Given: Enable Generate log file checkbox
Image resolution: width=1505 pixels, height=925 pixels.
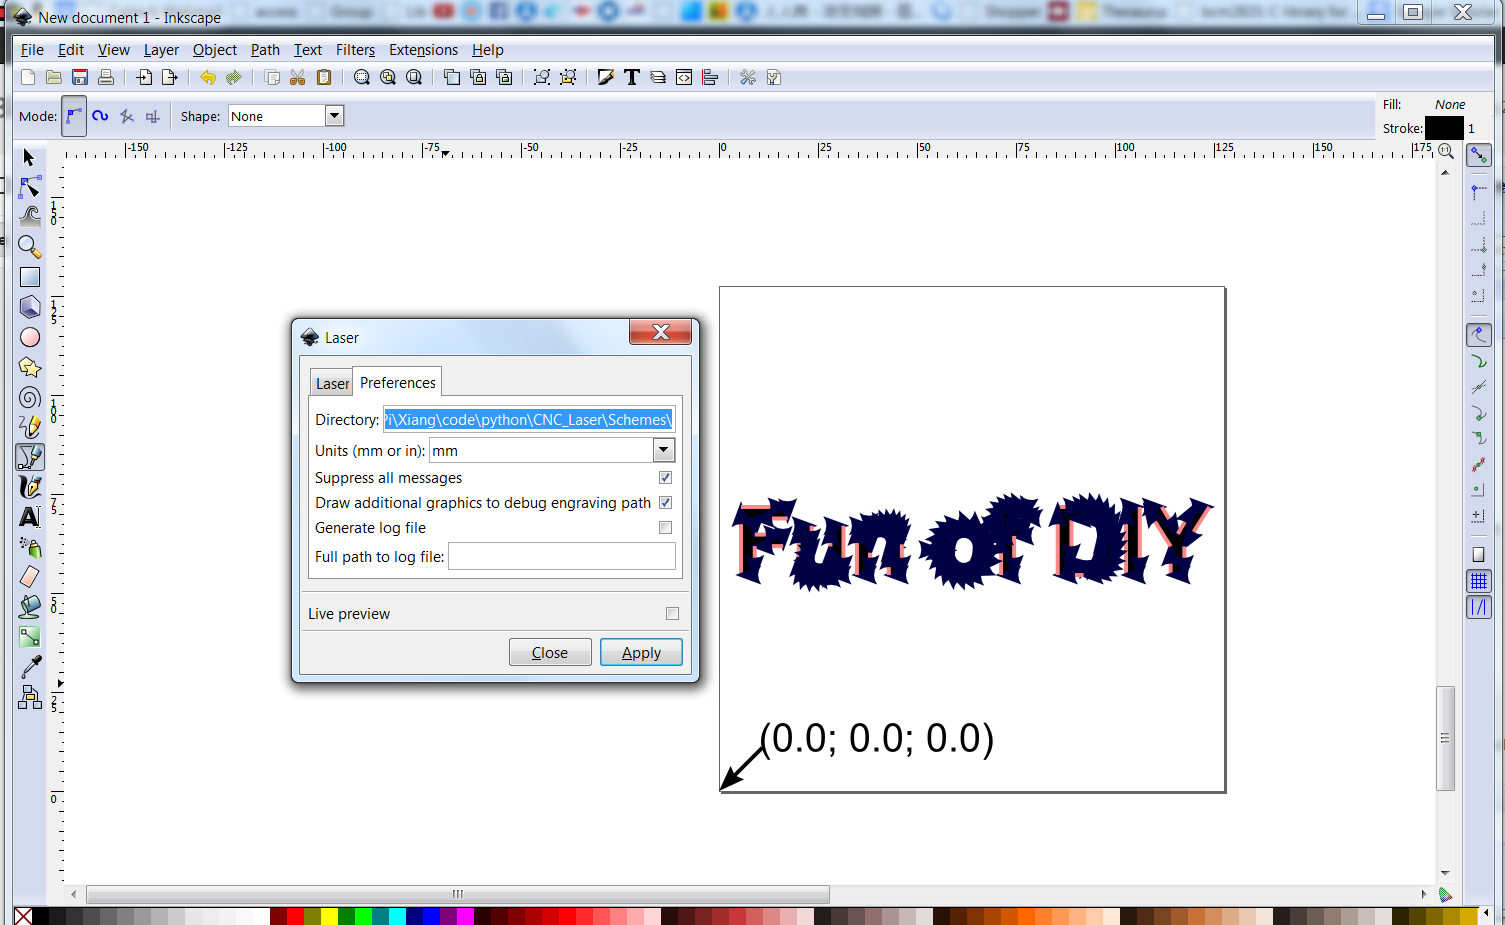Looking at the screenshot, I should coord(665,528).
